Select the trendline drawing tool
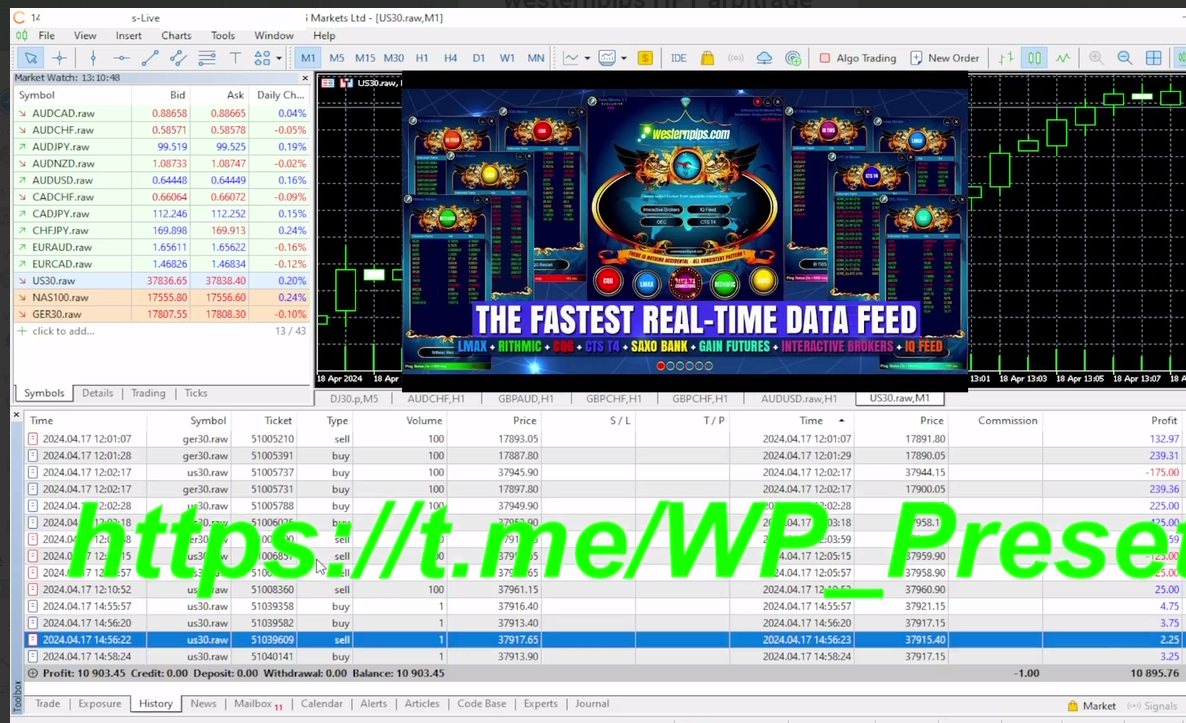This screenshot has width=1186, height=723. 150,58
